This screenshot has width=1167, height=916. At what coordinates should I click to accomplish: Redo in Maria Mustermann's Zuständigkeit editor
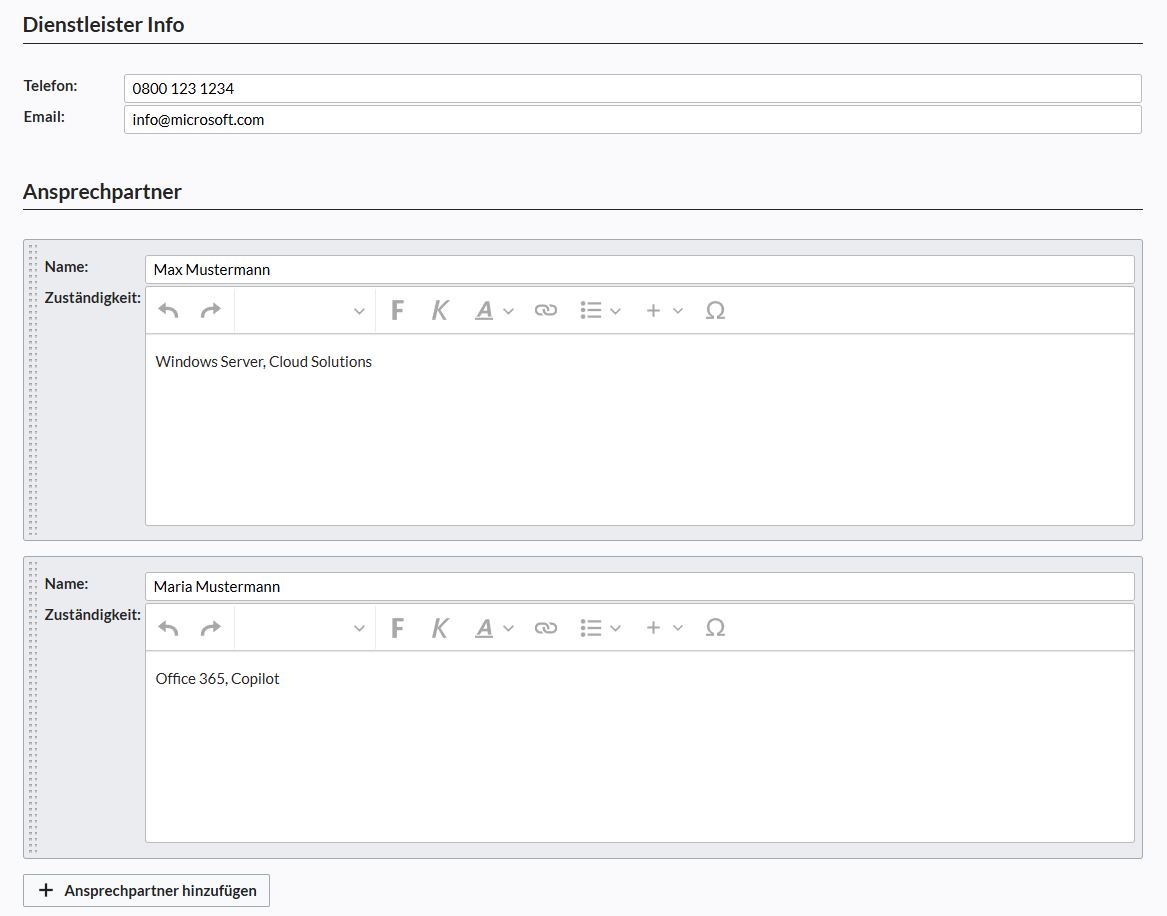211,628
